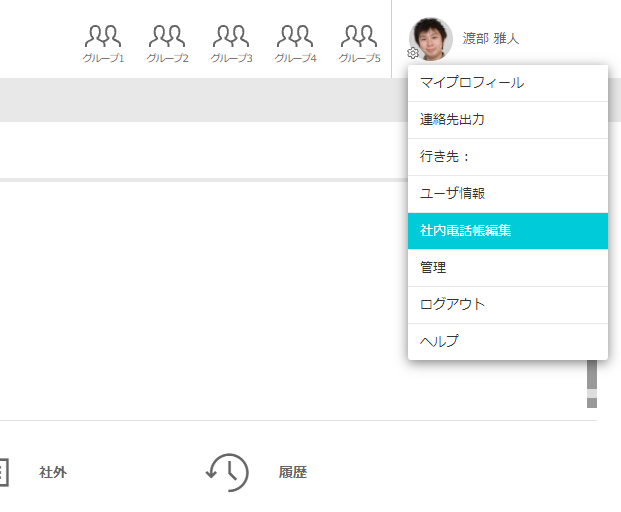
Task: Click the small gear icon by avatar
Action: point(413,54)
